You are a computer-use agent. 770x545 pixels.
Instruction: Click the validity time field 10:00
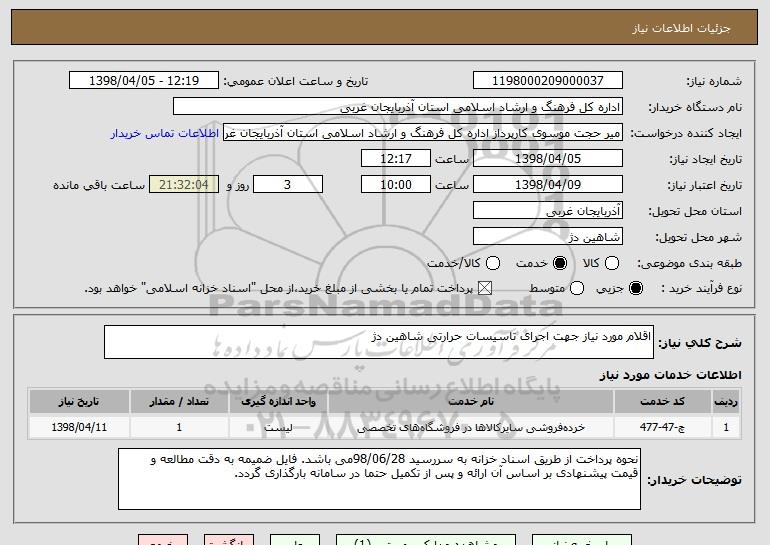(396, 185)
